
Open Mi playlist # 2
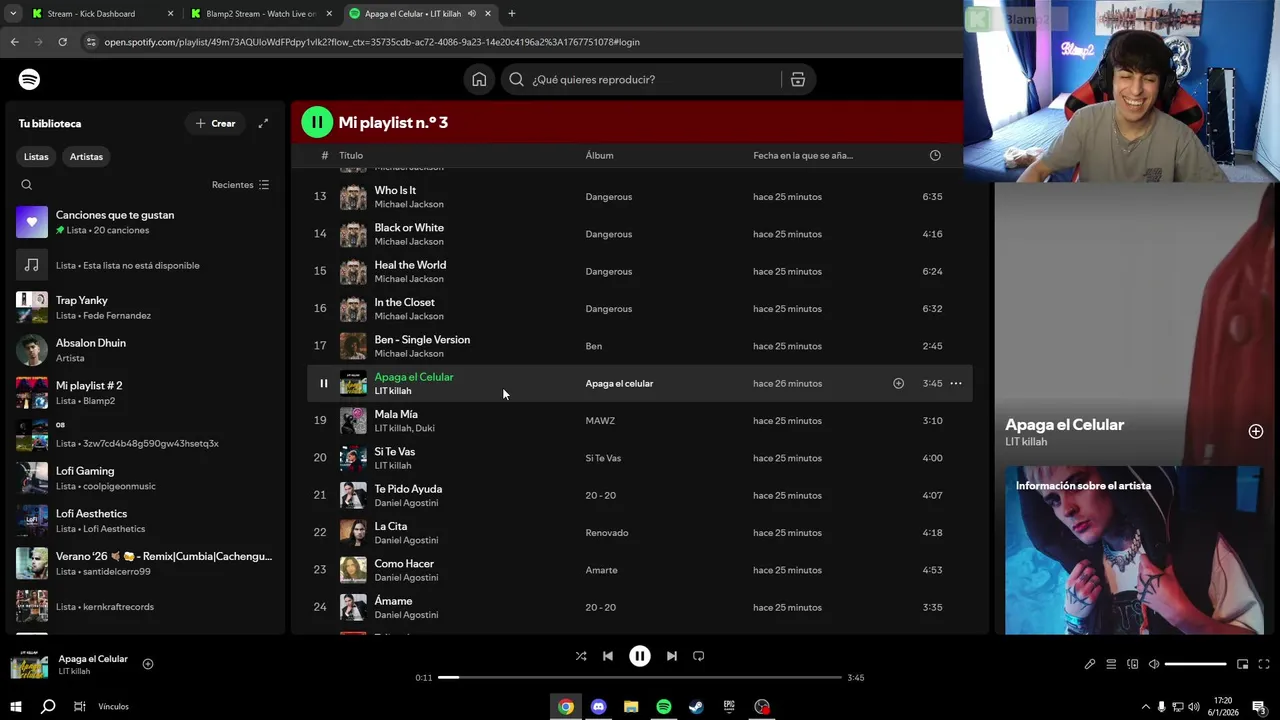coord(145,393)
